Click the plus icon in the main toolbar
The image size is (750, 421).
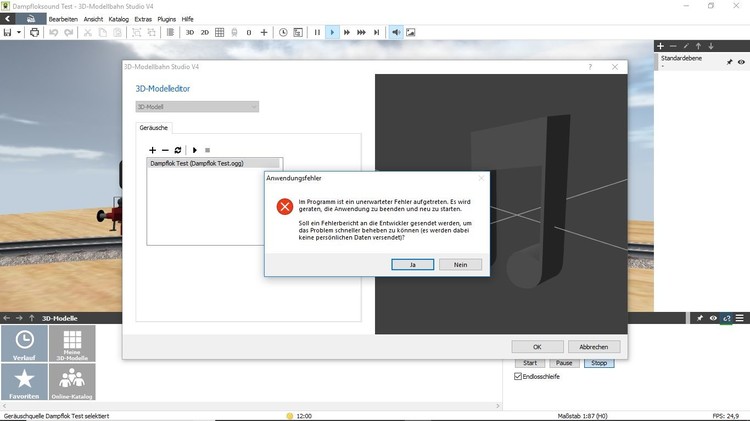264,33
